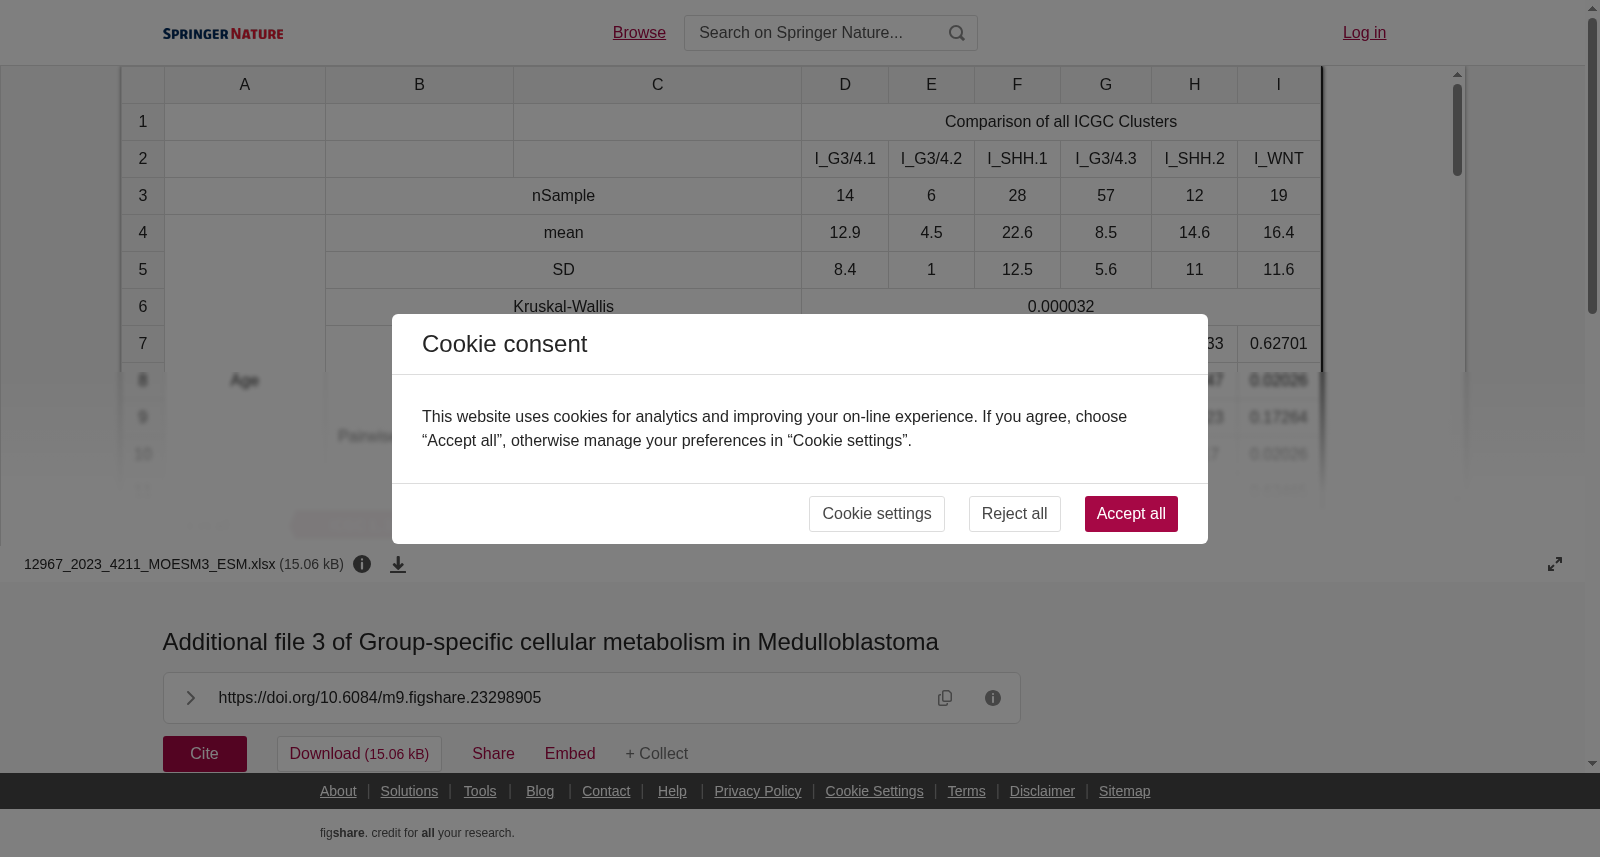Image resolution: width=1600 pixels, height=857 pixels.
Task: Open the Share option
Action: coord(493,754)
